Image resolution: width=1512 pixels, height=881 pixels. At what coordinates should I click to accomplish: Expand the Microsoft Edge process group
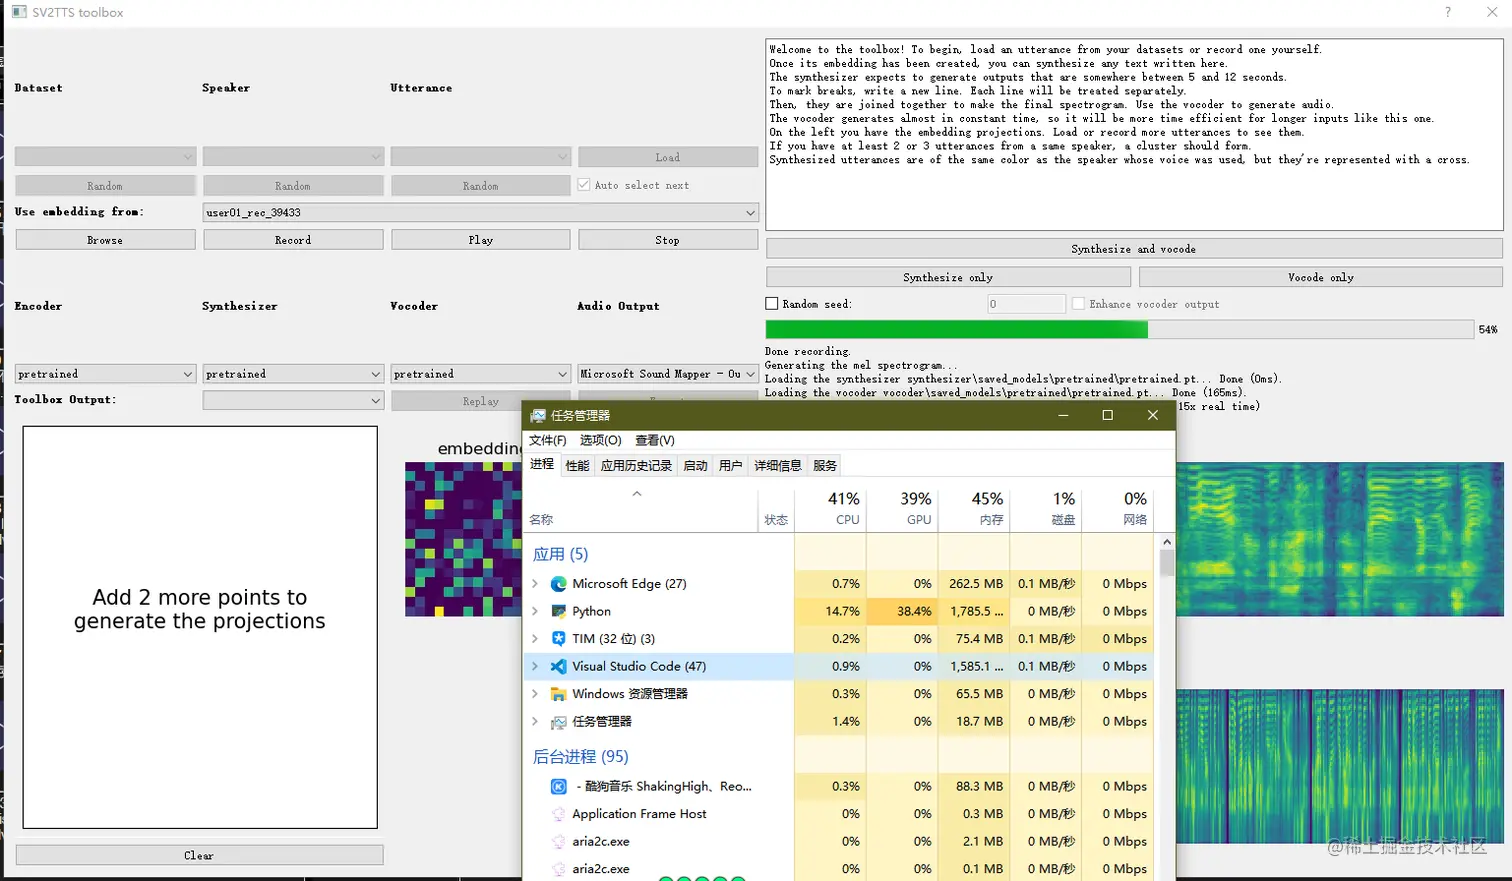point(536,584)
